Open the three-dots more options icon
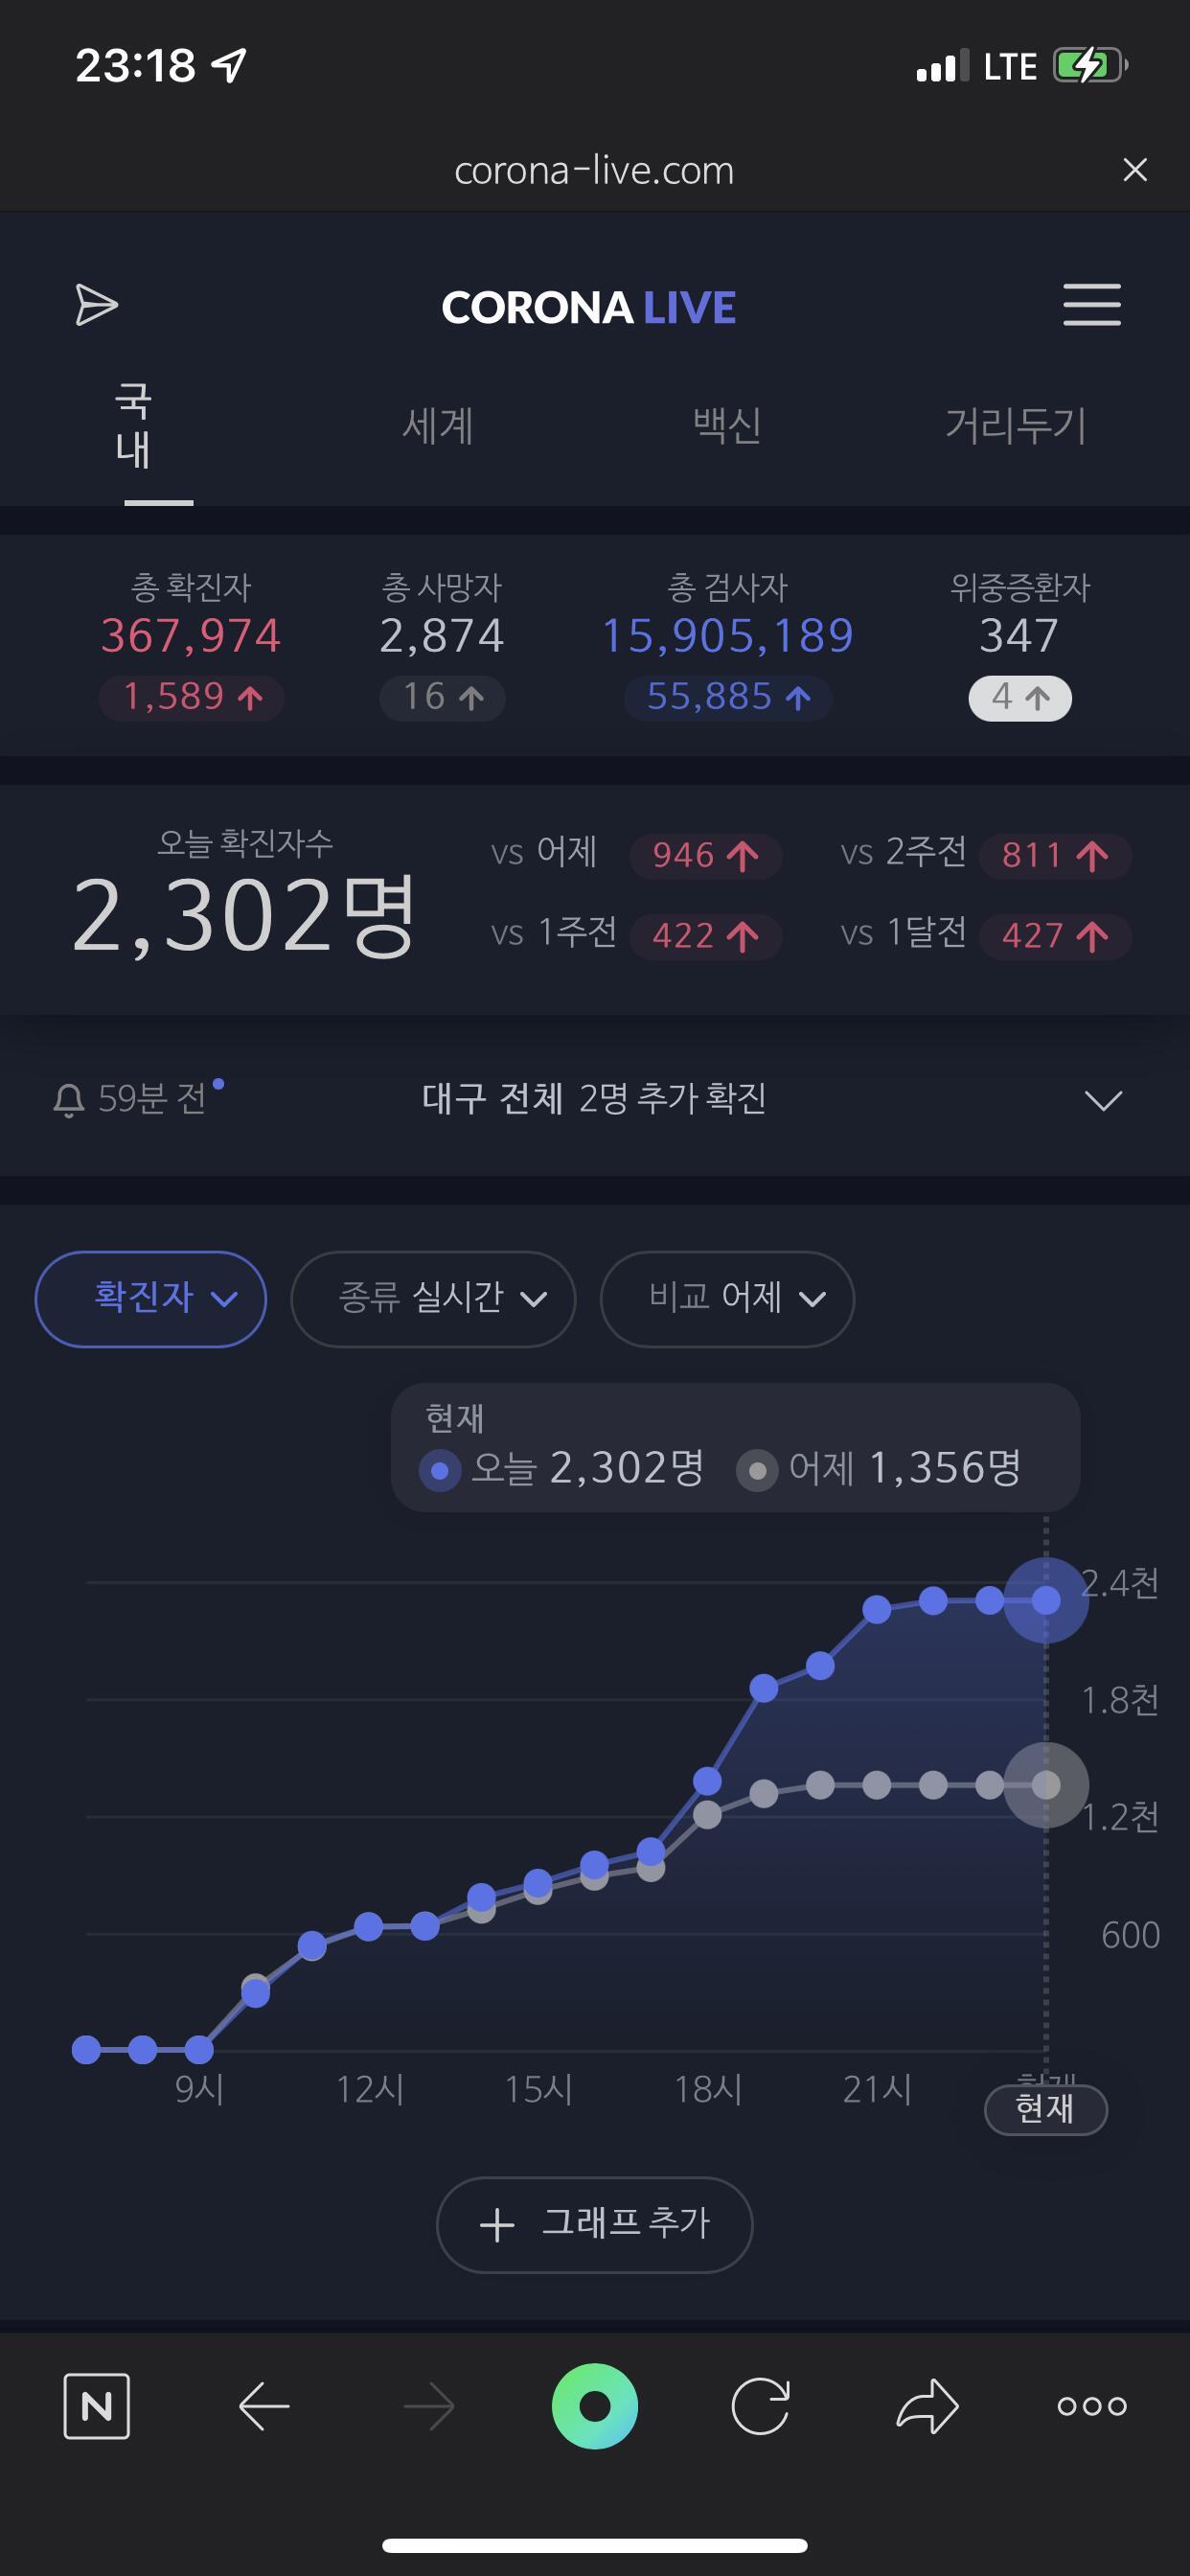This screenshot has height=2576, width=1190. (x=1092, y=2406)
